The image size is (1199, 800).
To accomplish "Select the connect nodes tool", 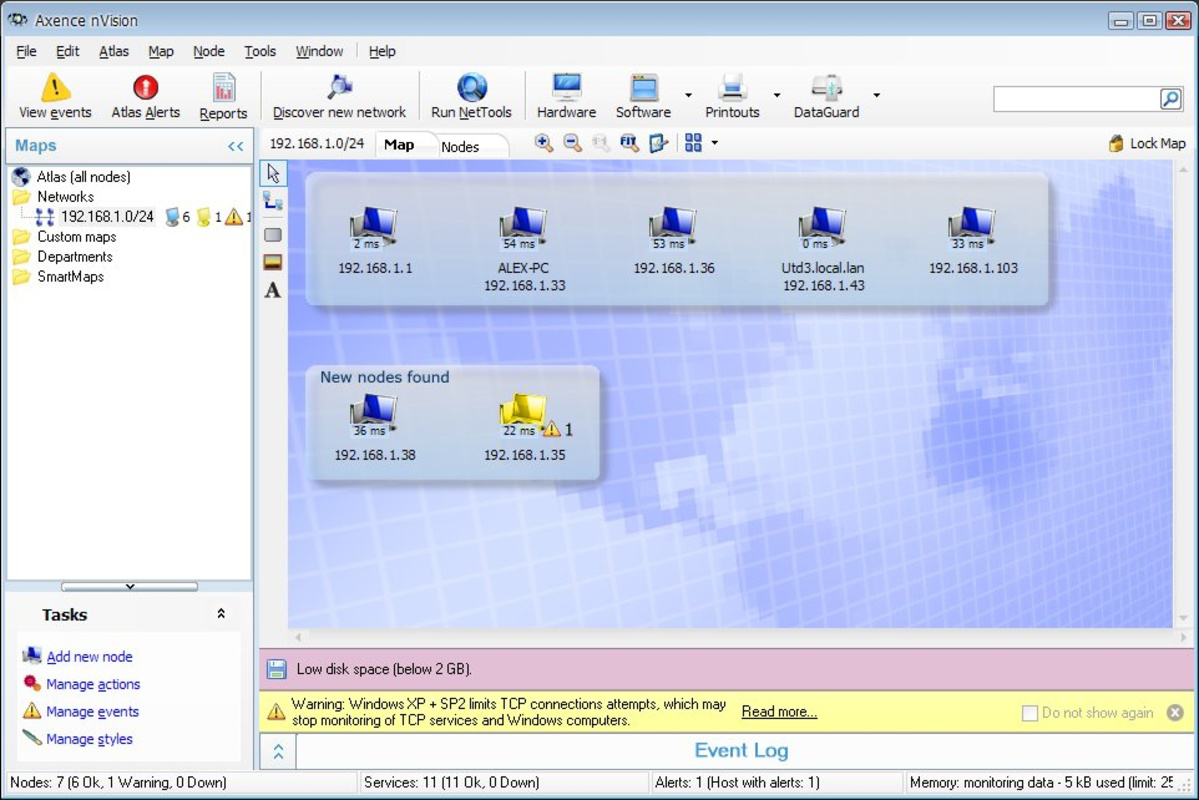I will point(273,202).
